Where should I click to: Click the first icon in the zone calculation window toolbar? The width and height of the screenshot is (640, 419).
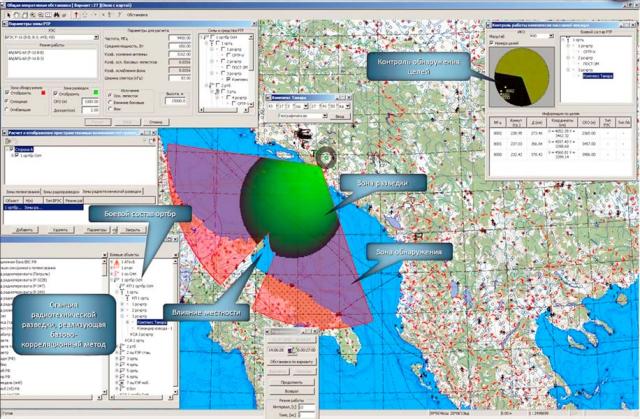(x=8, y=140)
